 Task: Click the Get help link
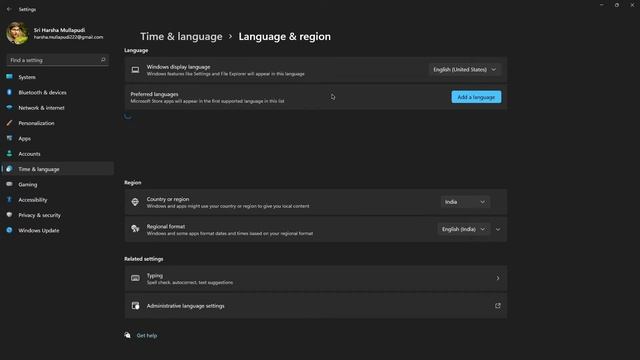click(x=147, y=336)
